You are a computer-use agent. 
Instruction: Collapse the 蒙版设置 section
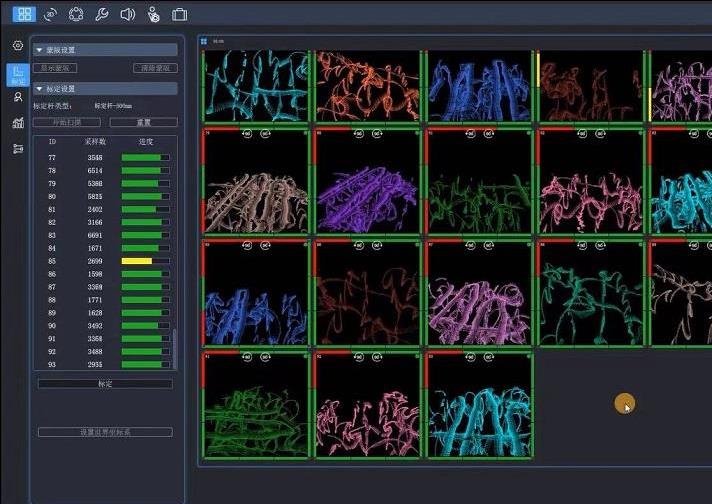point(40,50)
